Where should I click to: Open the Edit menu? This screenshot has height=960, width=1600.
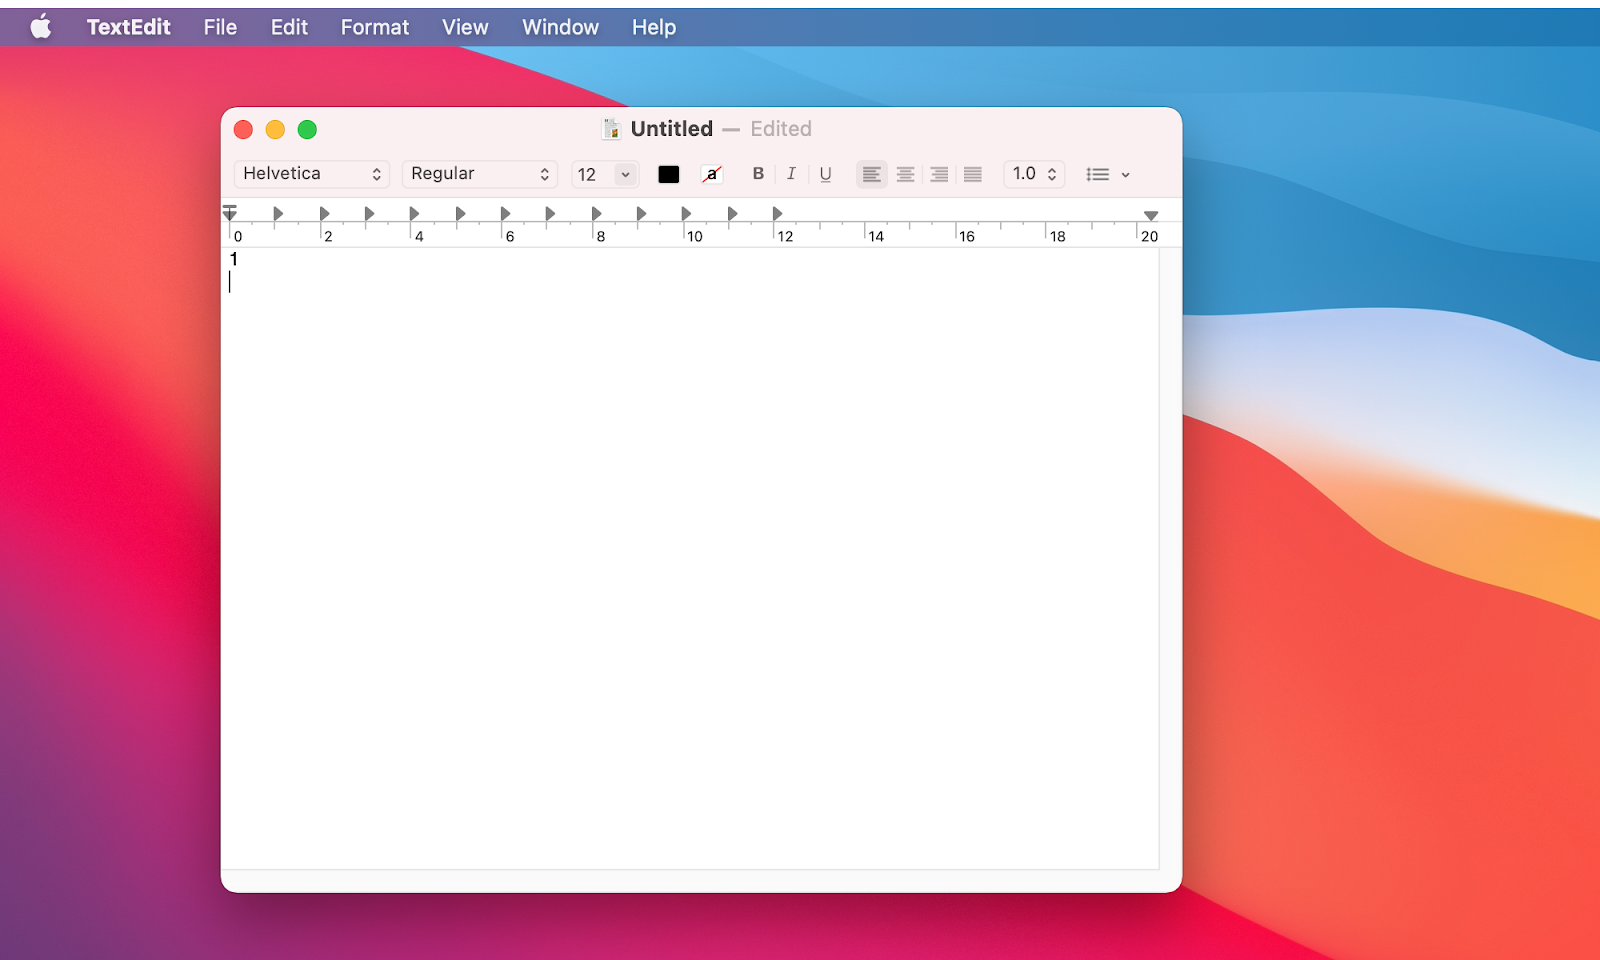(289, 27)
